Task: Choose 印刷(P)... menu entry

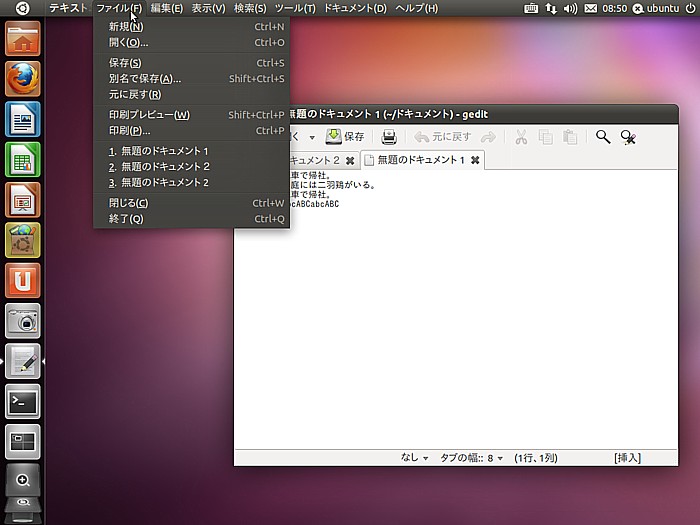Action: 192,130
